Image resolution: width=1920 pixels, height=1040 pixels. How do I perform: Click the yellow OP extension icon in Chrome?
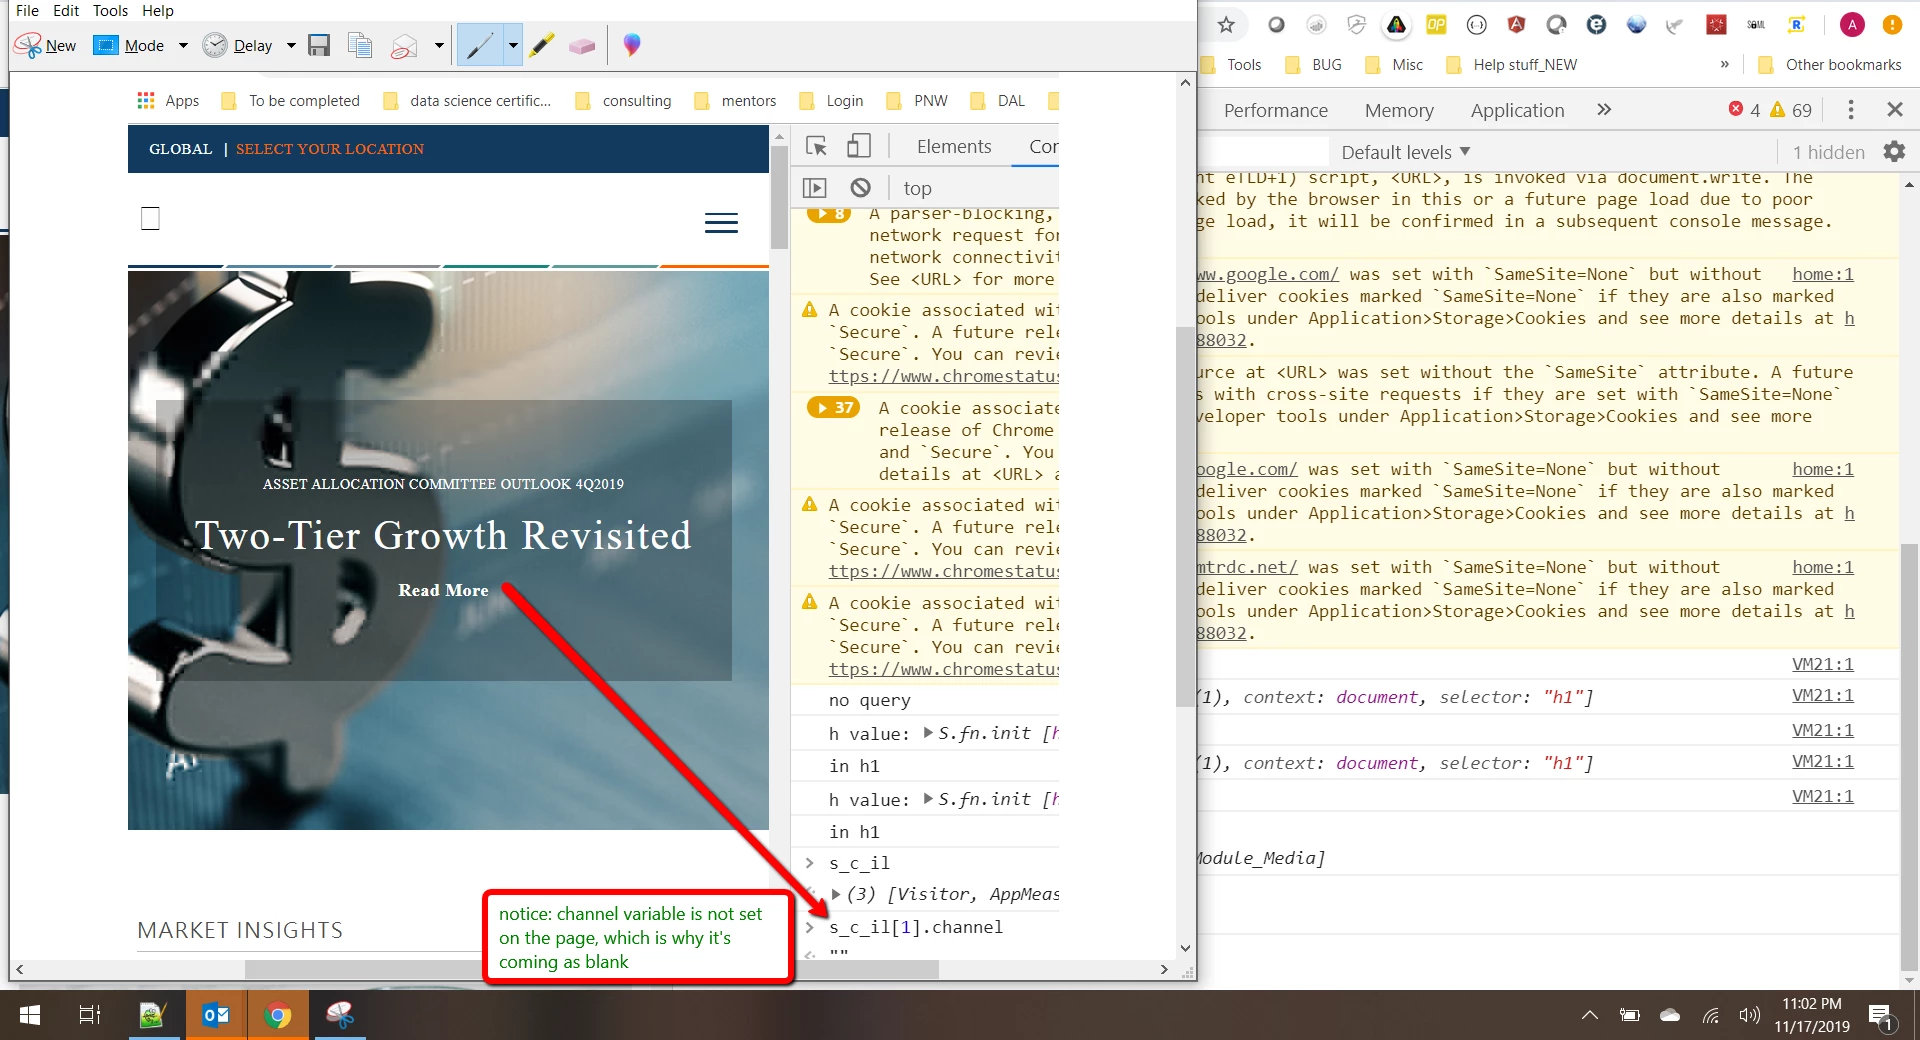1436,25
